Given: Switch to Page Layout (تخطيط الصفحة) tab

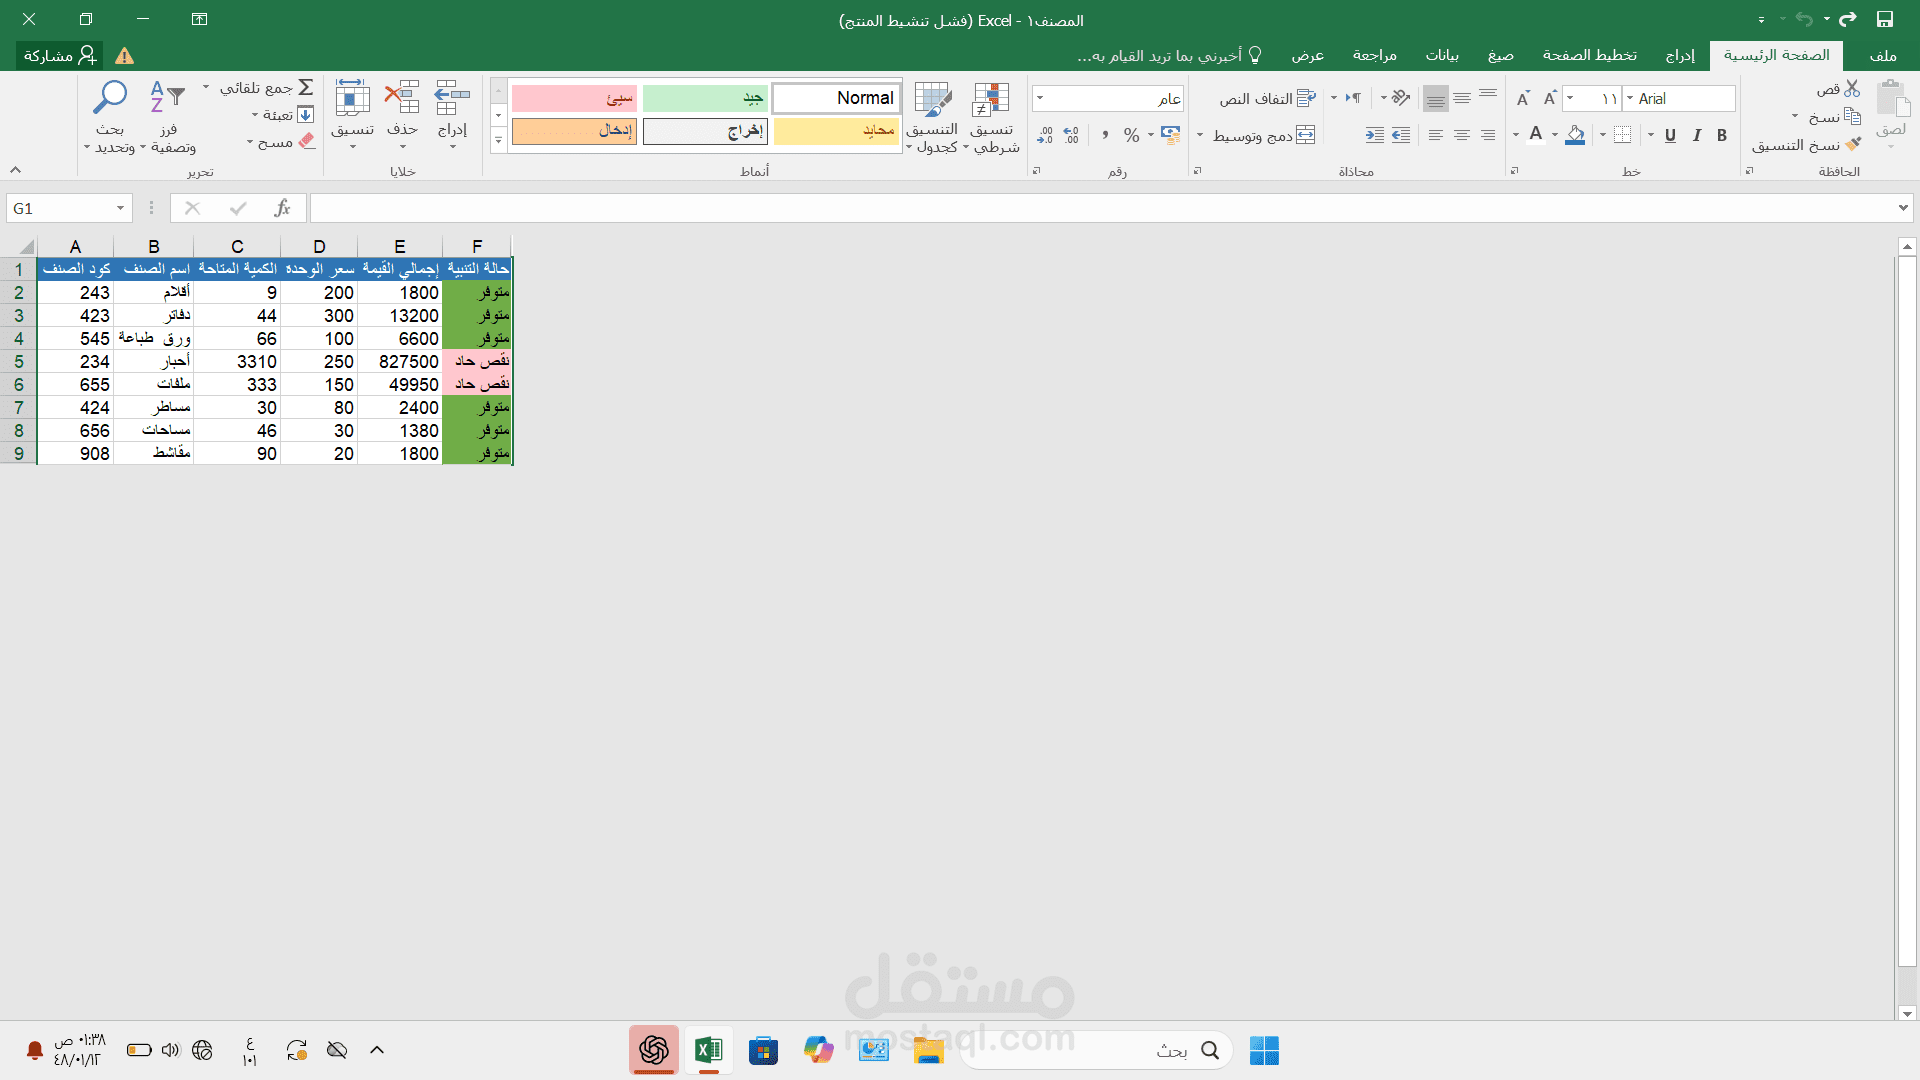Looking at the screenshot, I should (1589, 55).
